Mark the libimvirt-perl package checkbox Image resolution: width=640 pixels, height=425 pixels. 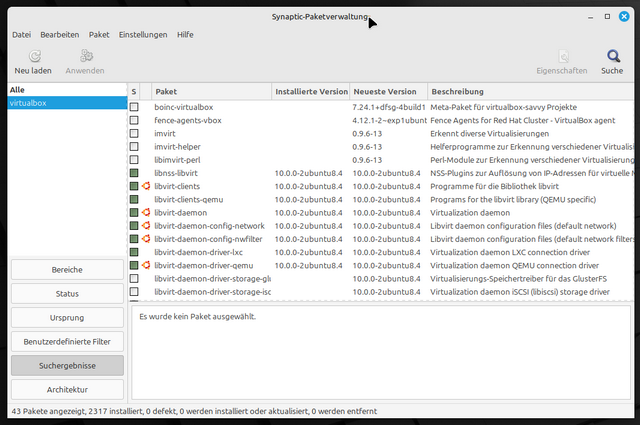coord(134,160)
